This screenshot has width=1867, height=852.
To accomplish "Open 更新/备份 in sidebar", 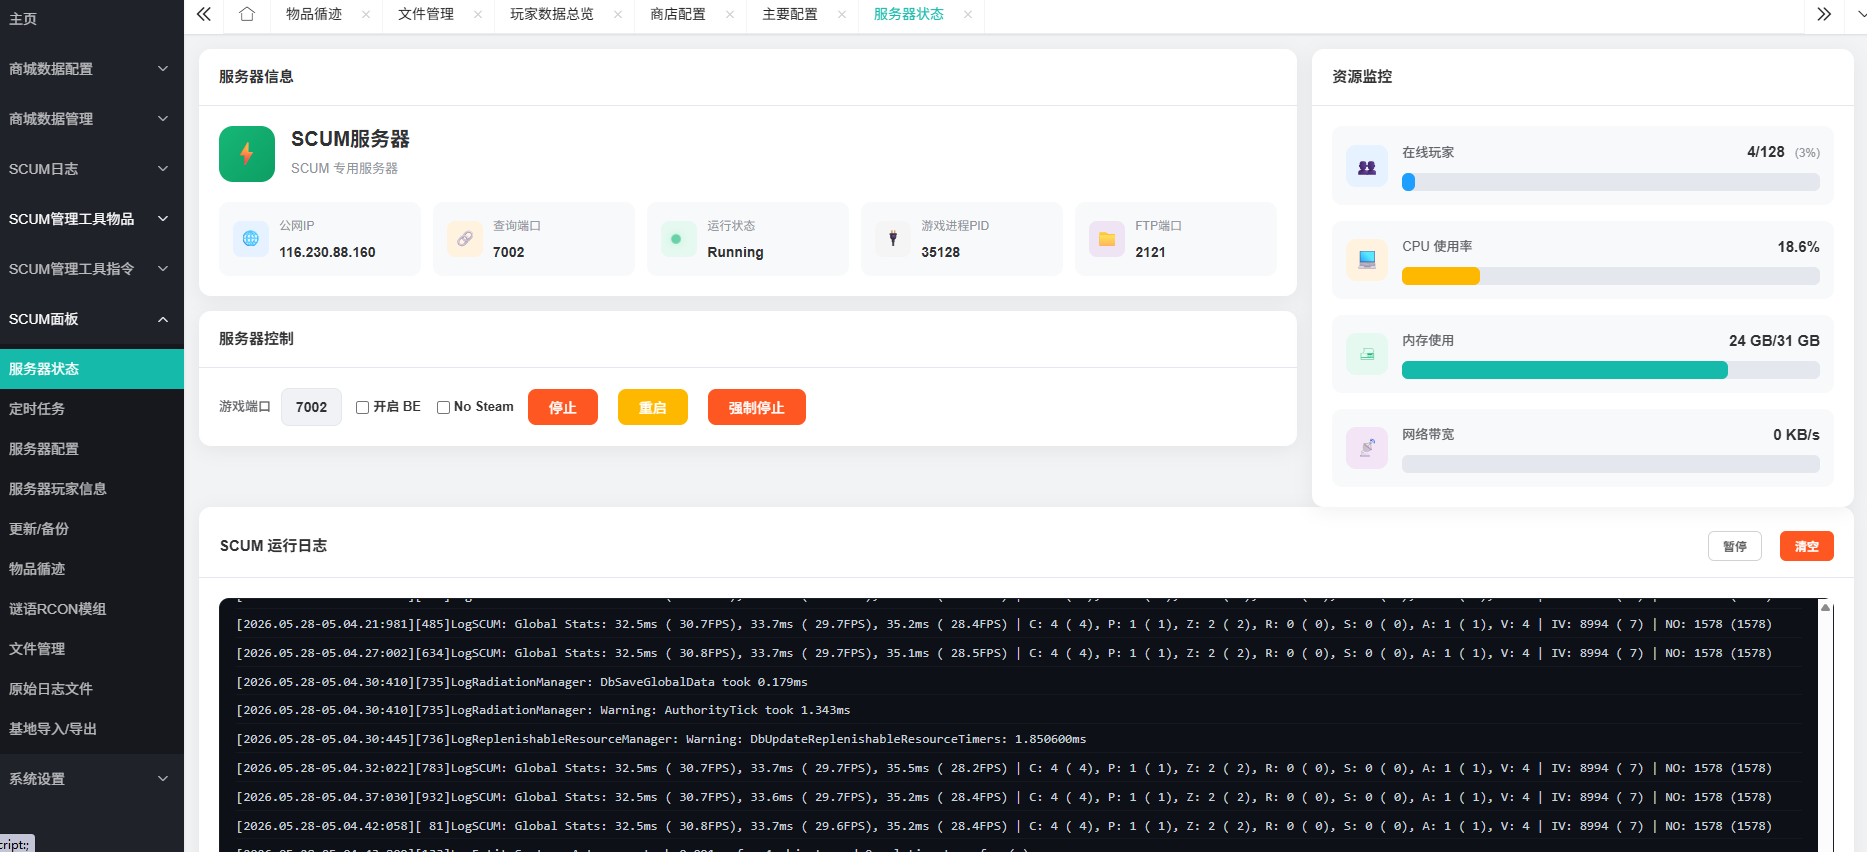I will (92, 529).
